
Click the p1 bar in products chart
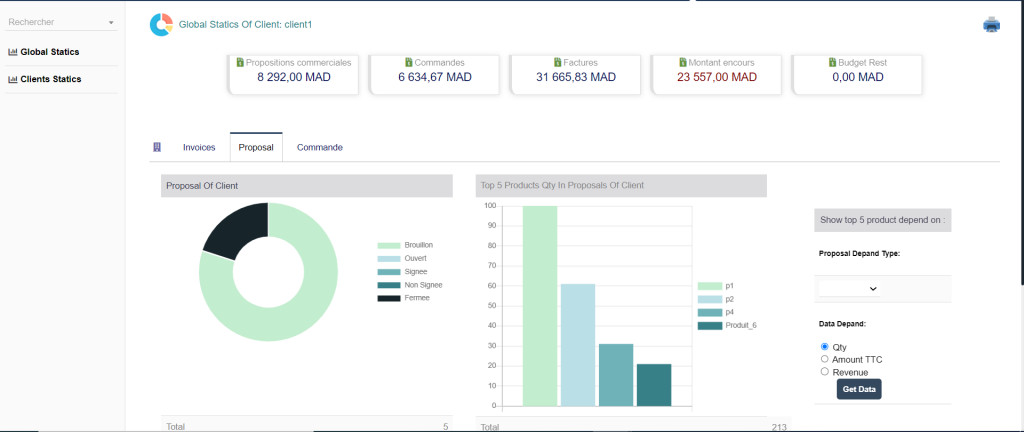coord(540,306)
